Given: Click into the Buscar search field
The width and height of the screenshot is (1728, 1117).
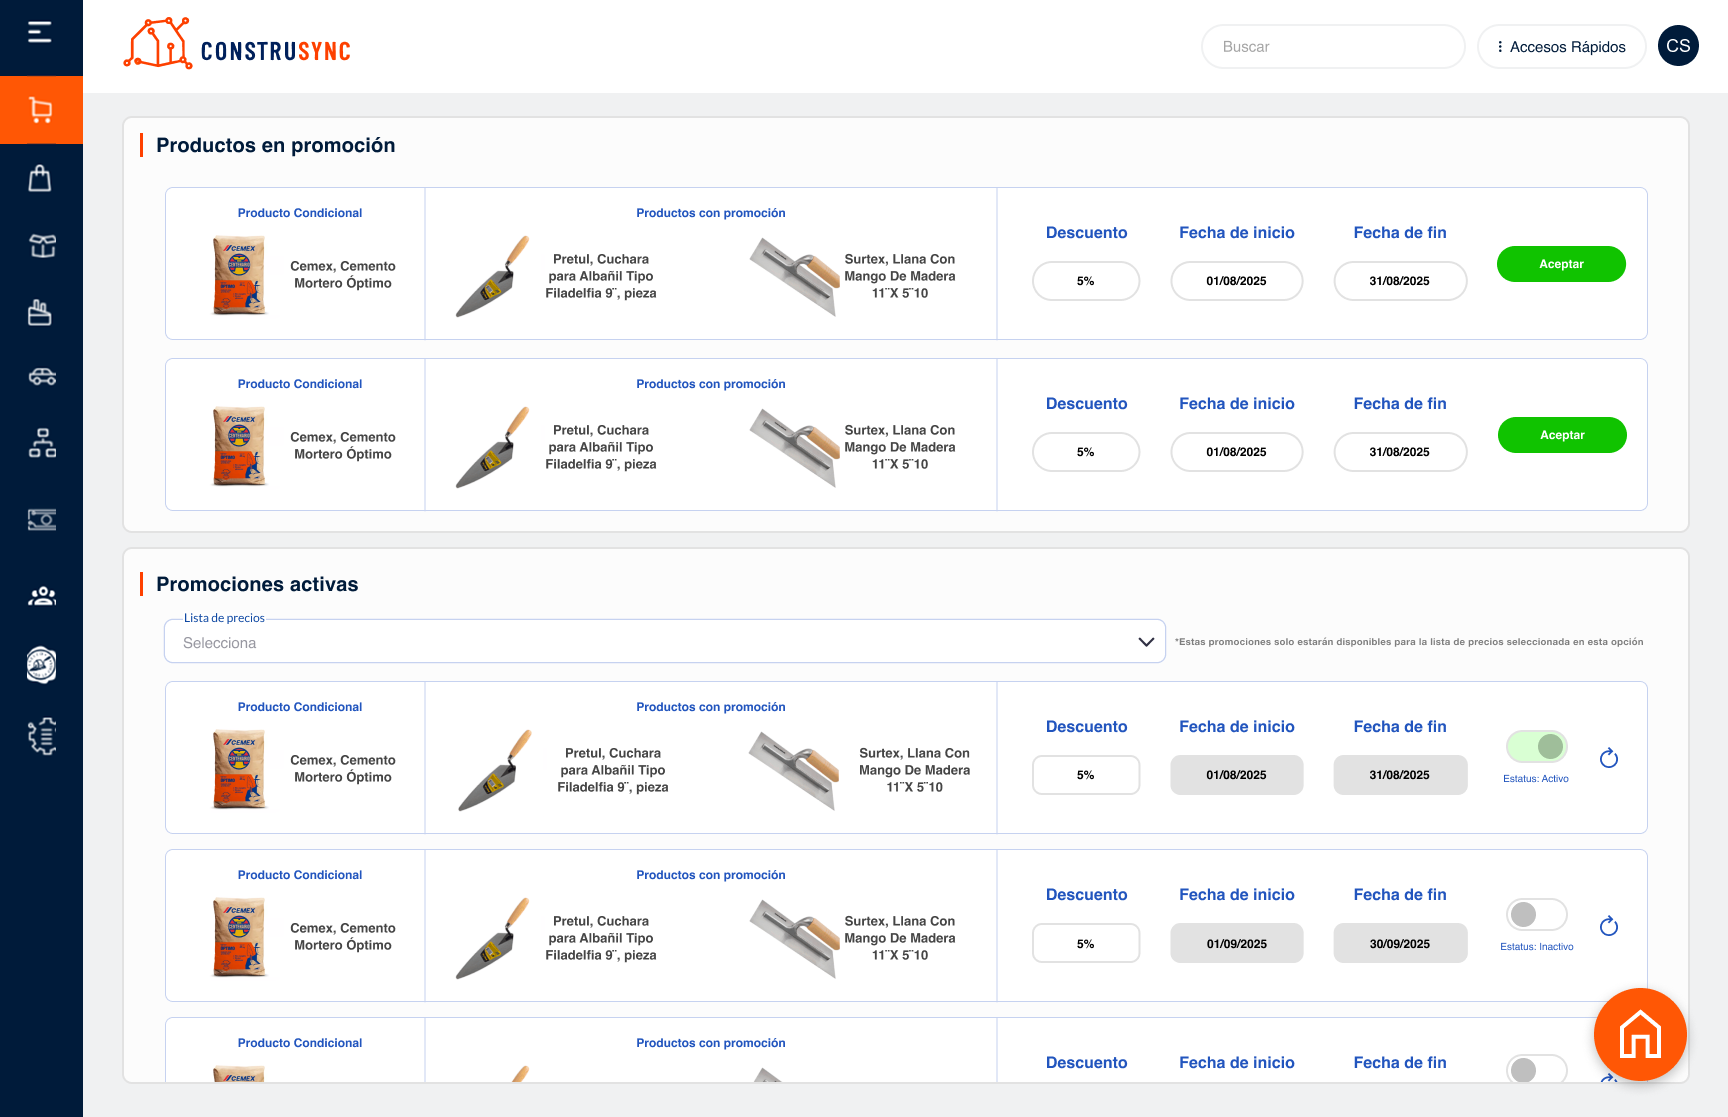Looking at the screenshot, I should (x=1333, y=47).
